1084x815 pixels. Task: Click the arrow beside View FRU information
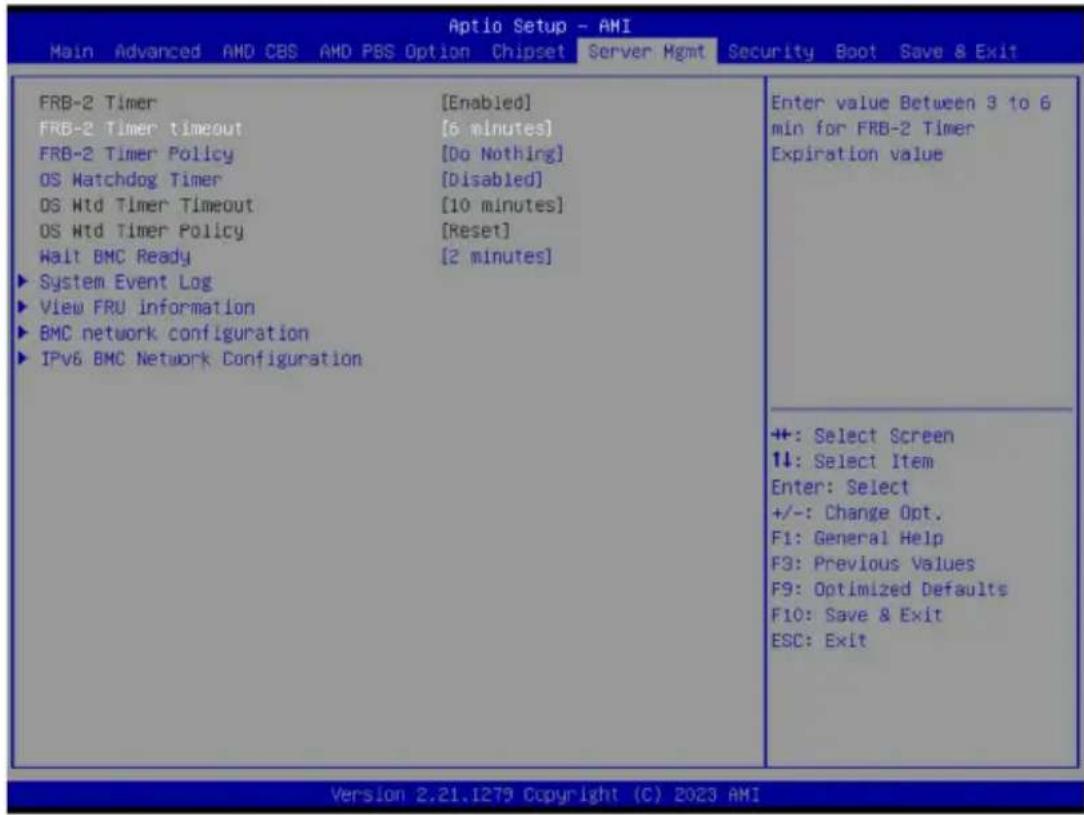tap(24, 307)
